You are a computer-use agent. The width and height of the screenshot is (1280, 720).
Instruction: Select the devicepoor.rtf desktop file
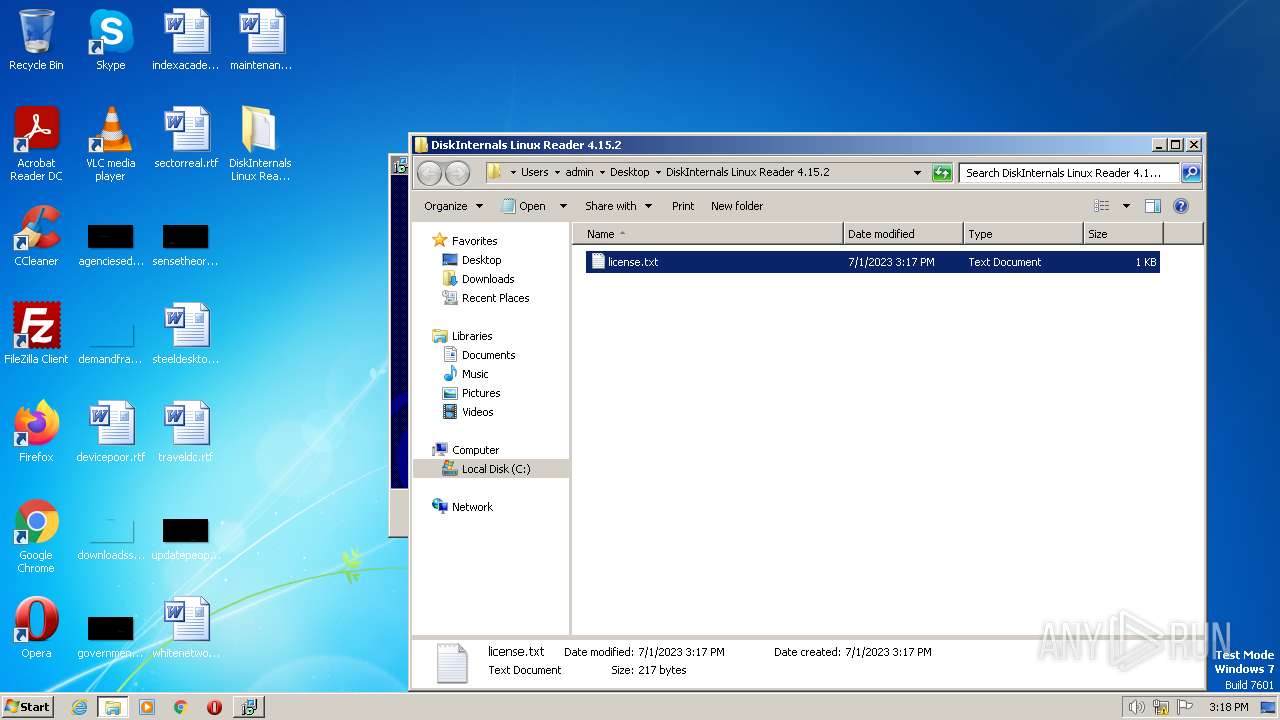110,432
